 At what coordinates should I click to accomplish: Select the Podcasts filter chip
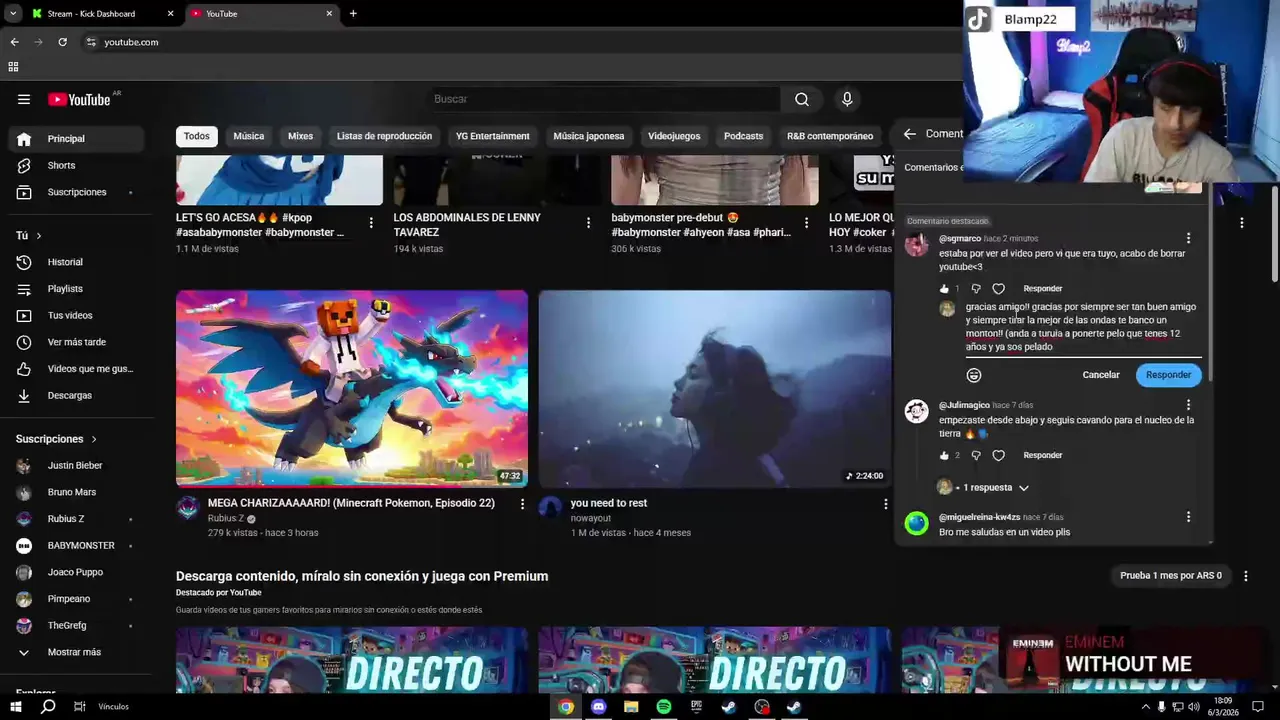743,136
